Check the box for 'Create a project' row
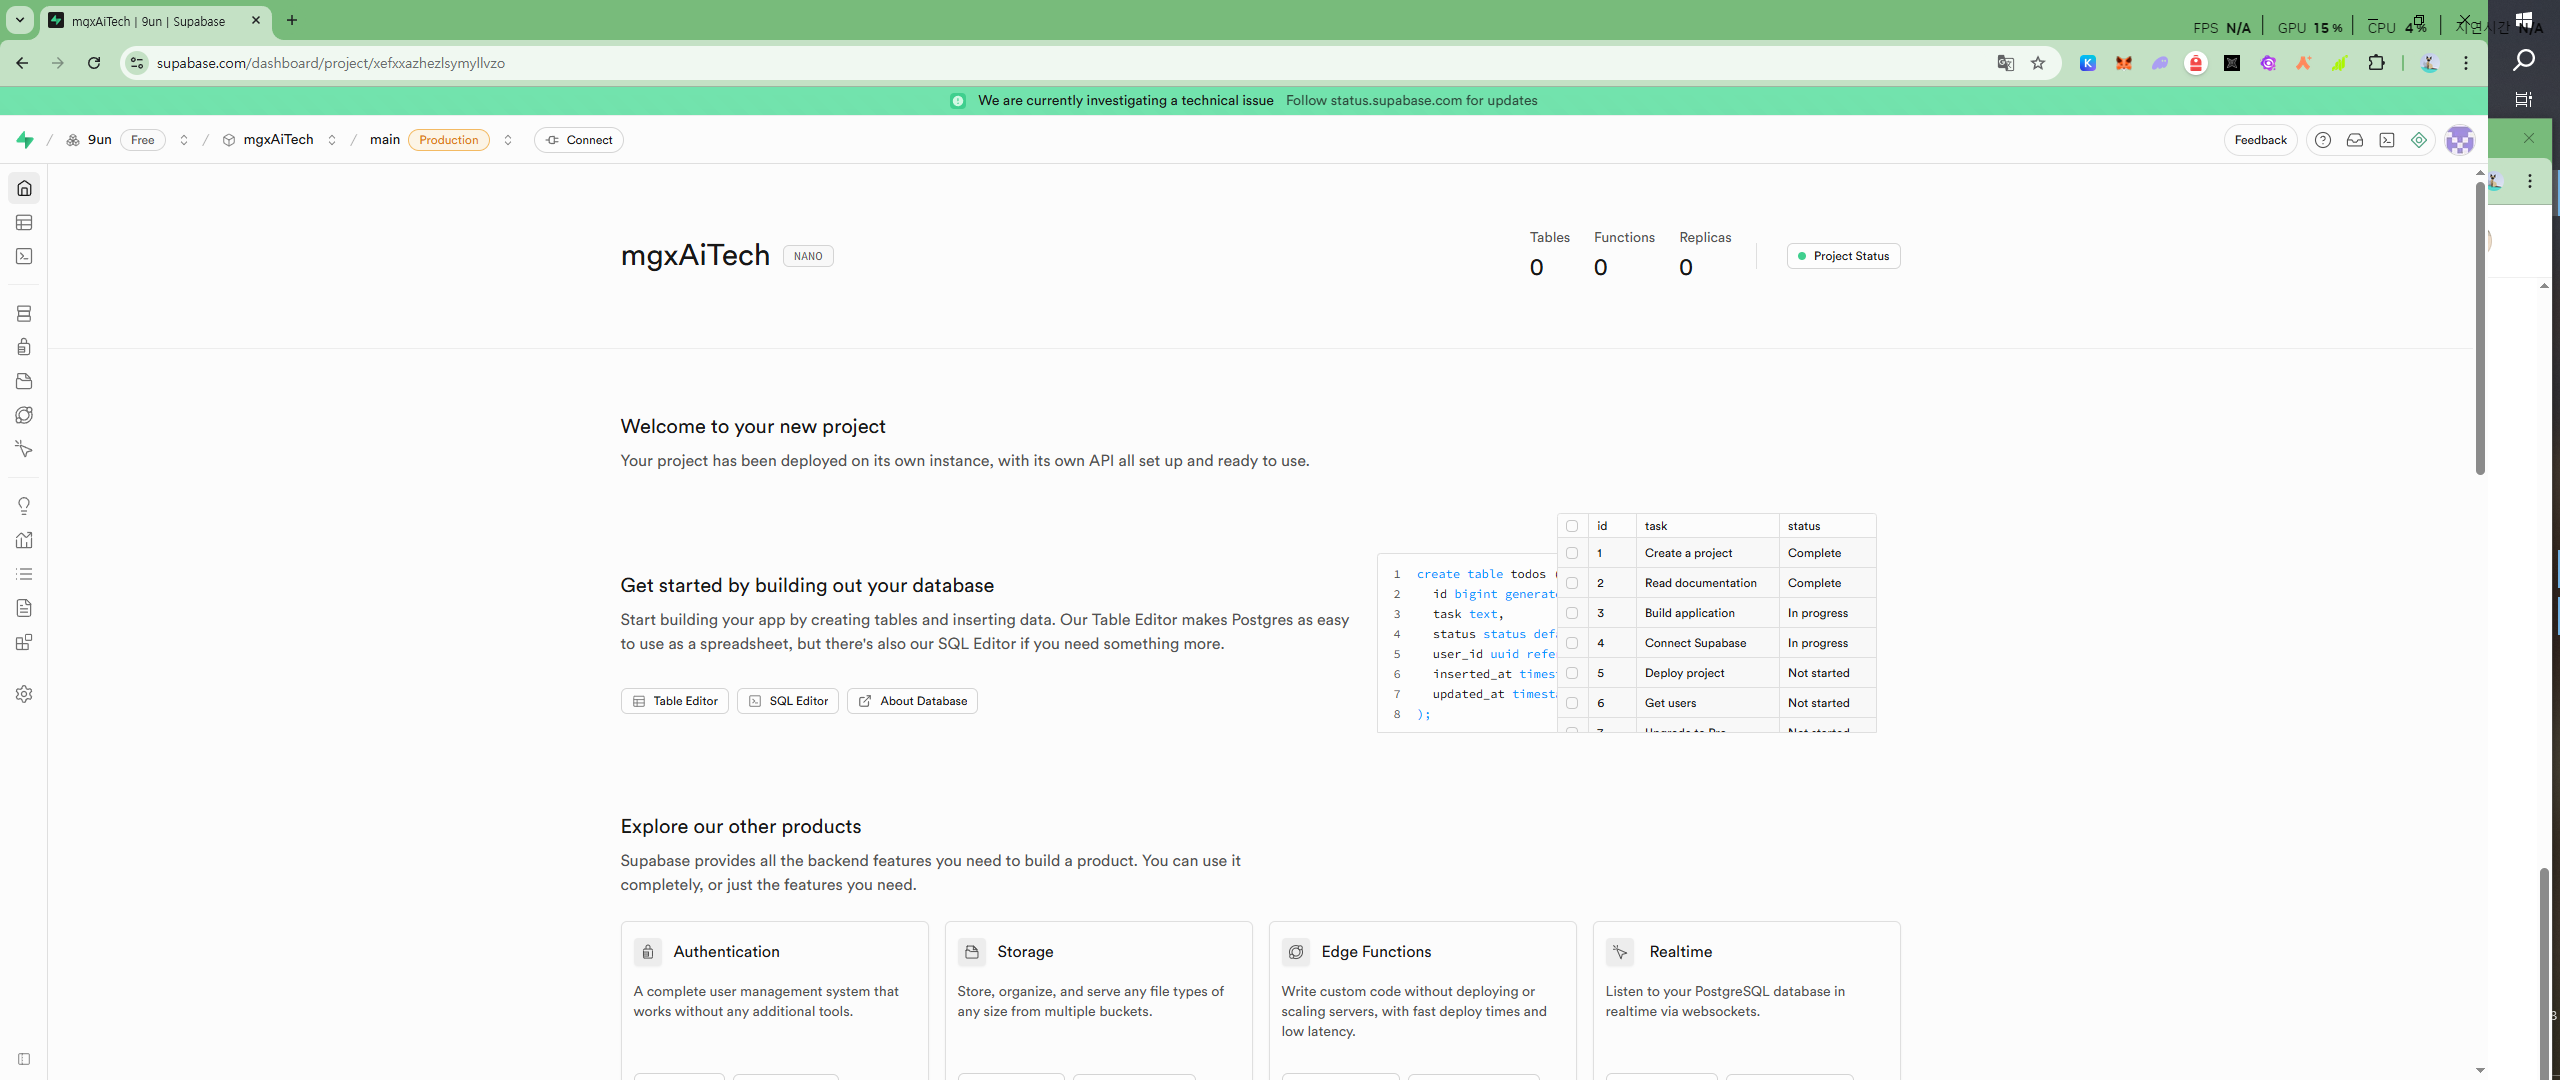The image size is (2560, 1080). [1572, 553]
